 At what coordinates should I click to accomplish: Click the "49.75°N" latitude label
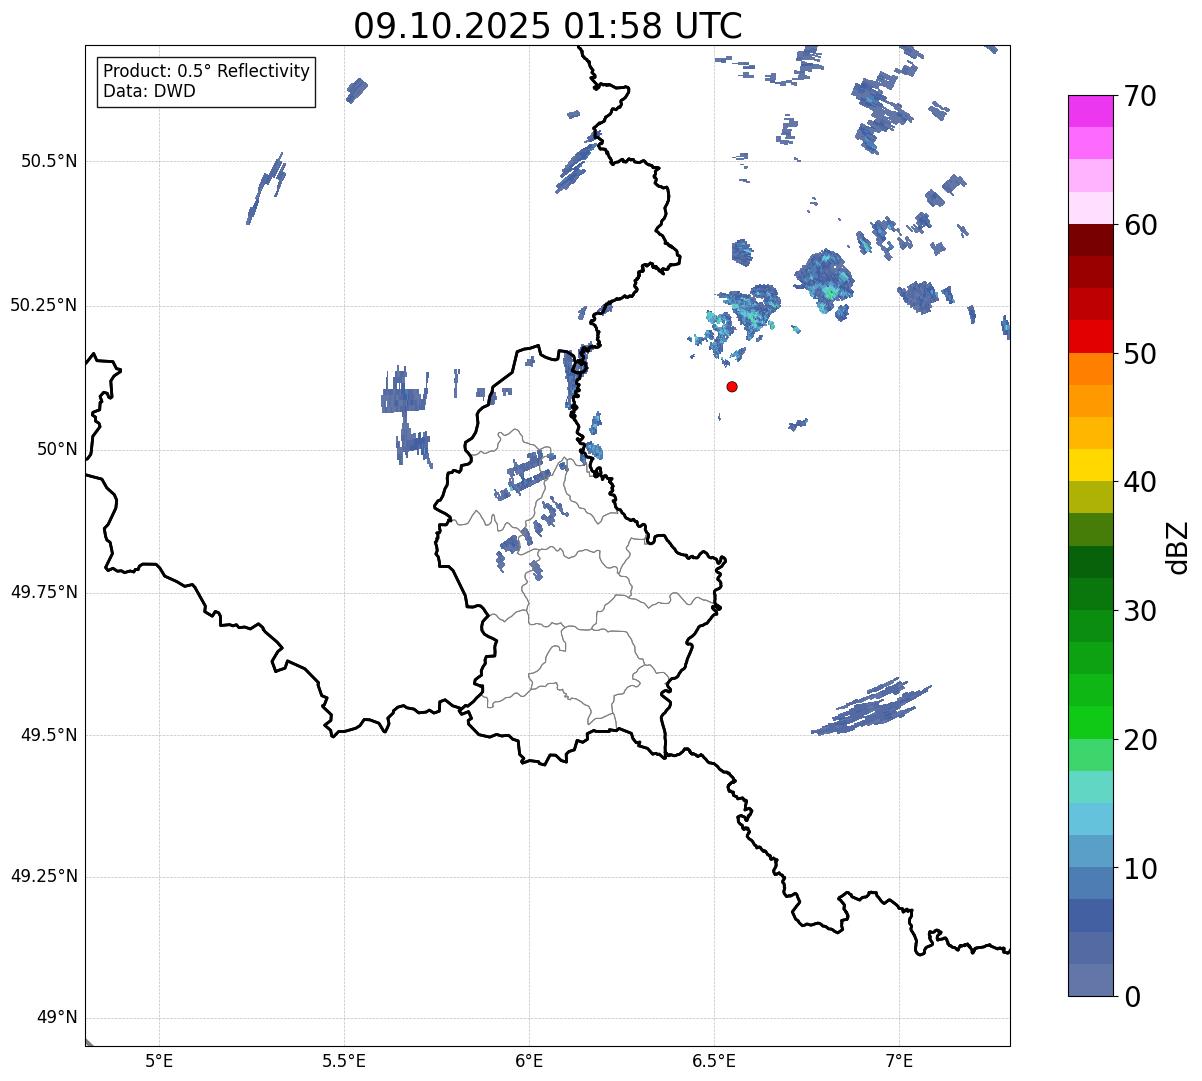44,592
